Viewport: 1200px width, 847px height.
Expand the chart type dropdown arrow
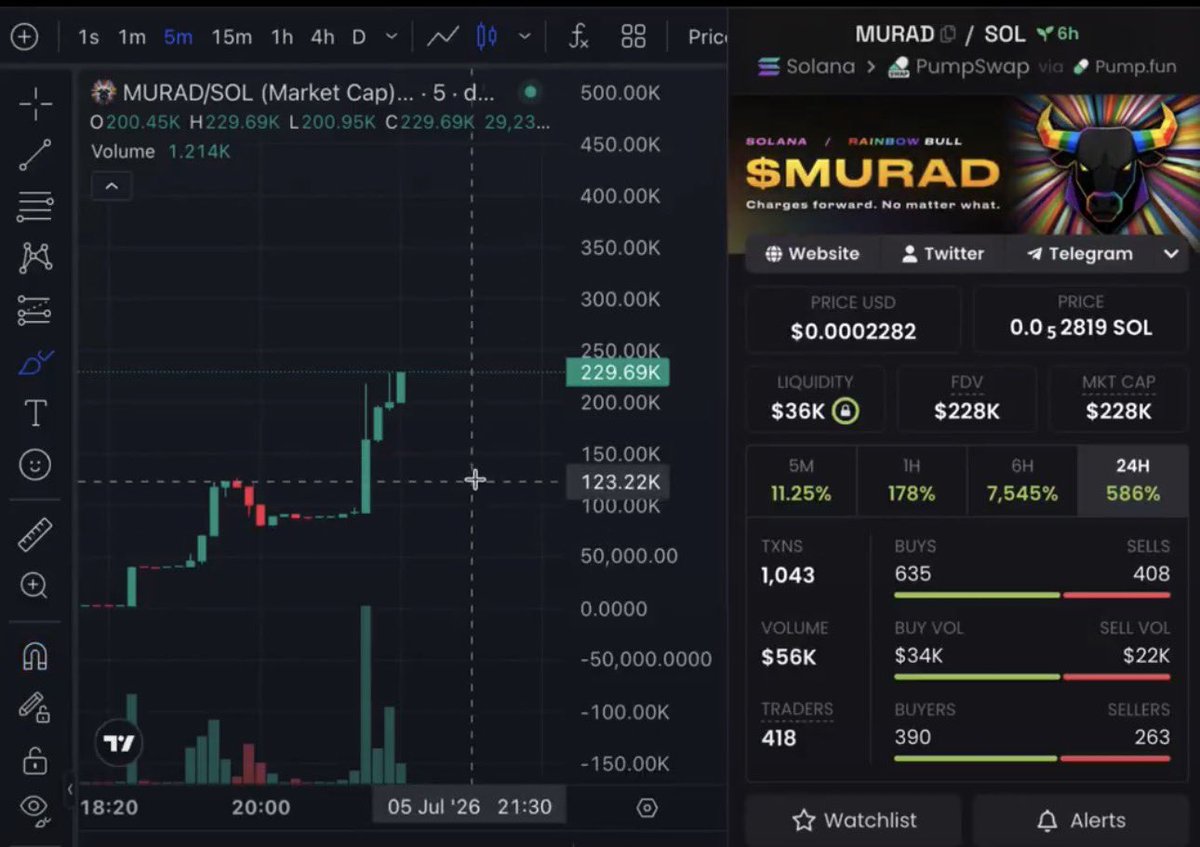pyautogui.click(x=525, y=37)
